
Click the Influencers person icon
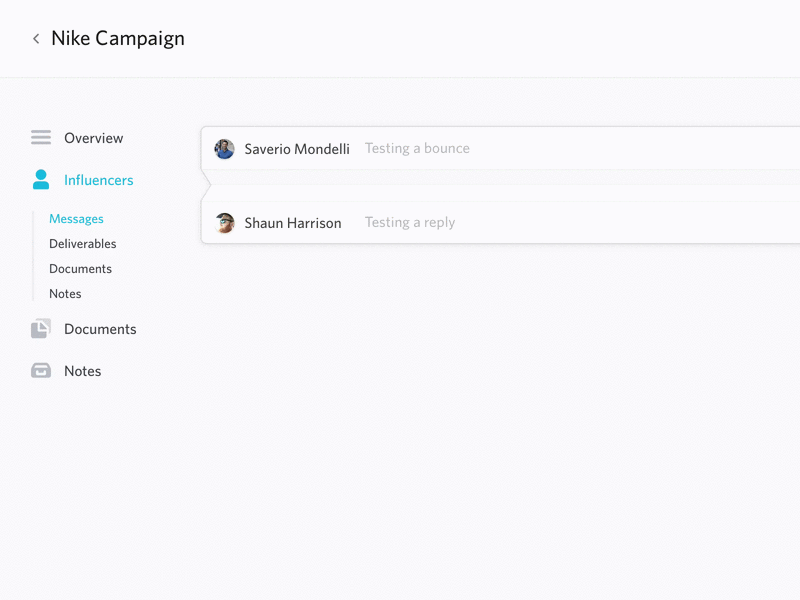tap(41, 180)
